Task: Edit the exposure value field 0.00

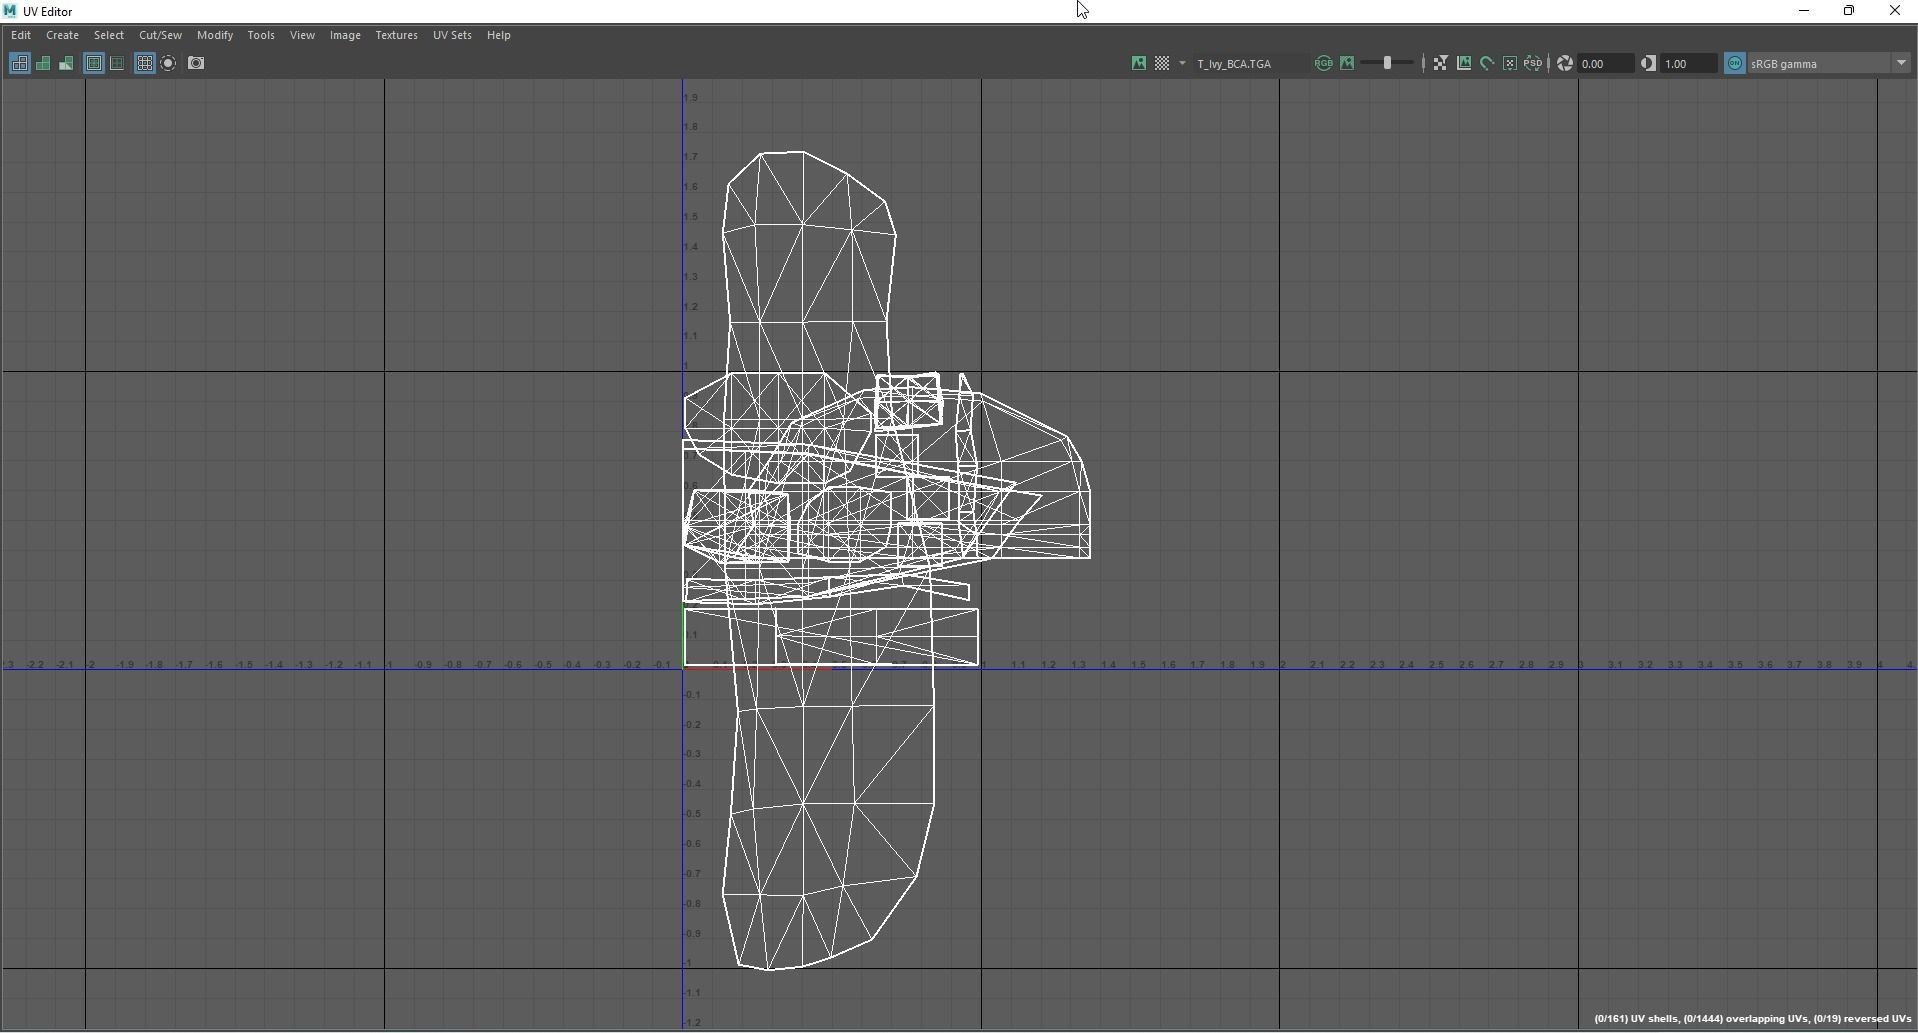Action: (1605, 64)
